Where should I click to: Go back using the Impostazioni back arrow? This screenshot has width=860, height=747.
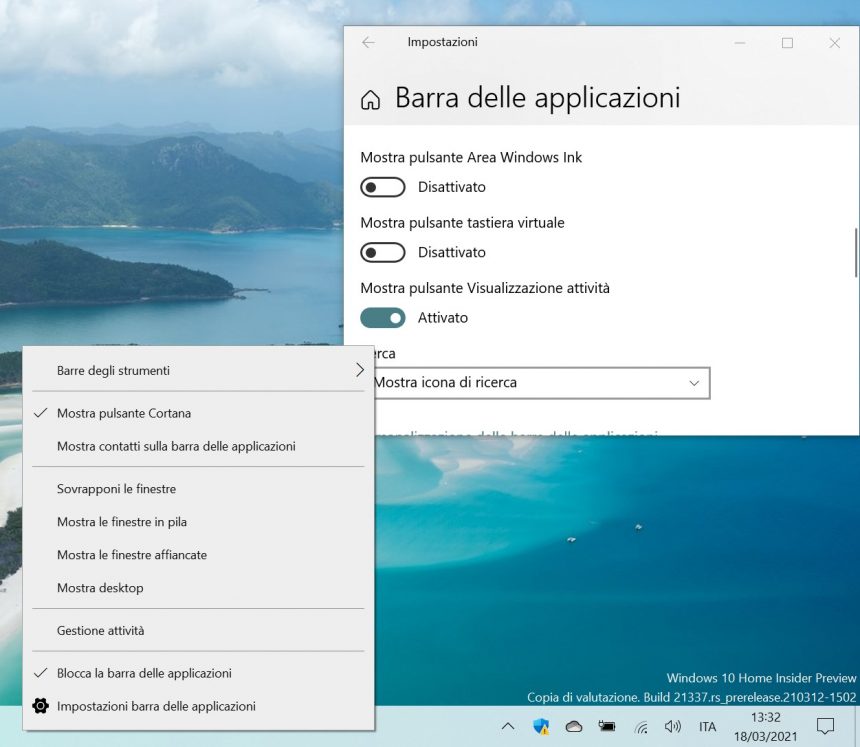point(368,42)
